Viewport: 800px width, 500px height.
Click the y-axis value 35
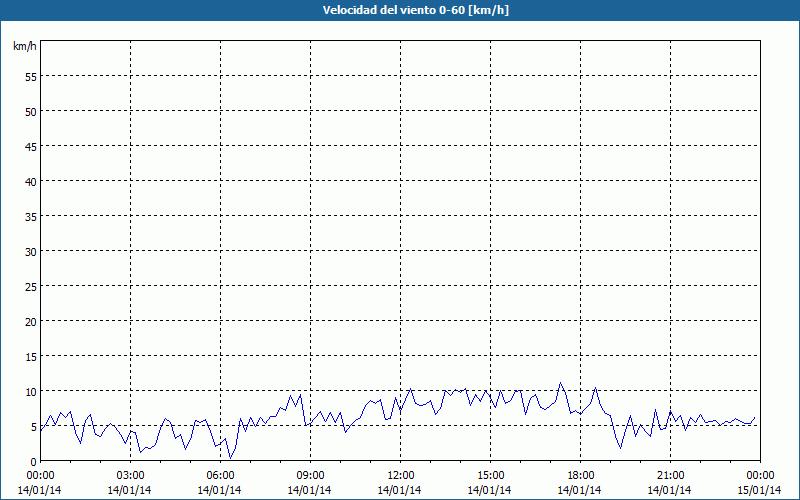point(31,217)
